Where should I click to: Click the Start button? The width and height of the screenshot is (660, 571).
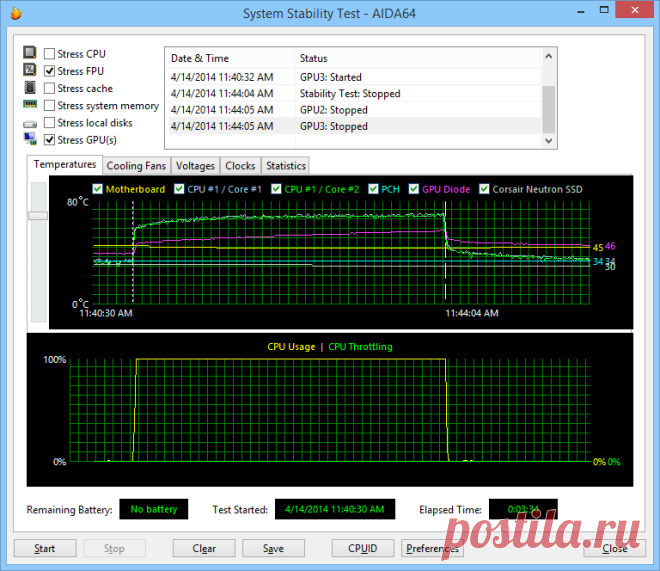click(x=45, y=548)
